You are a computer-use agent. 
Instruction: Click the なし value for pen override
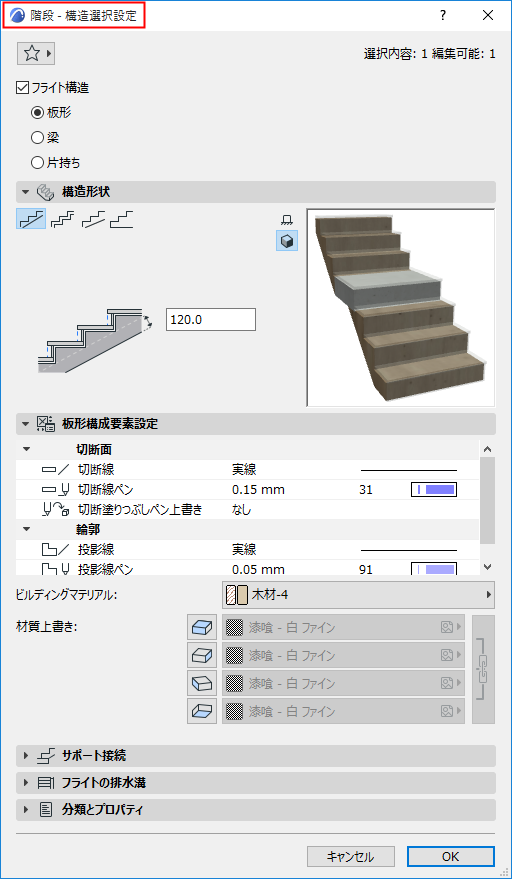click(242, 510)
